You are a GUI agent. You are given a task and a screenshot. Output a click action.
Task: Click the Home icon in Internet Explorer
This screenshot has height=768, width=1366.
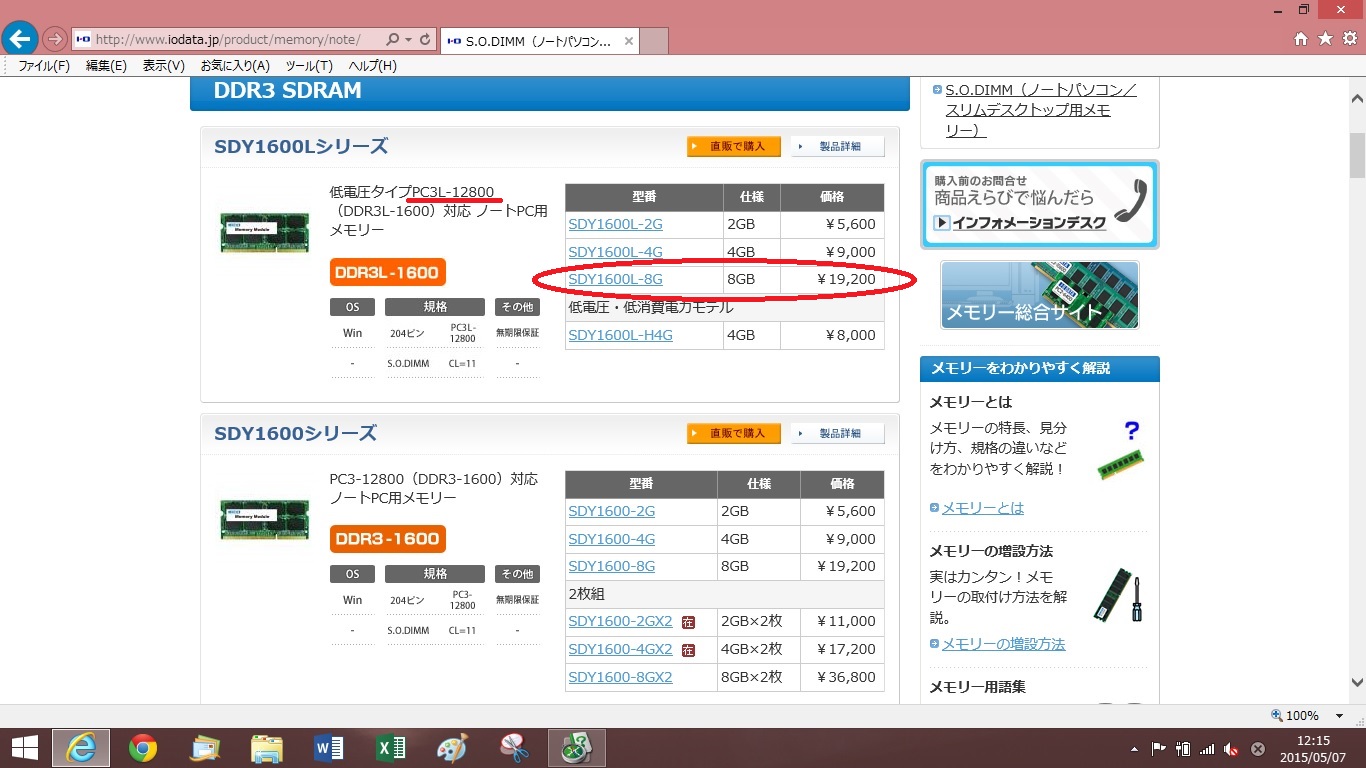[x=1301, y=39]
